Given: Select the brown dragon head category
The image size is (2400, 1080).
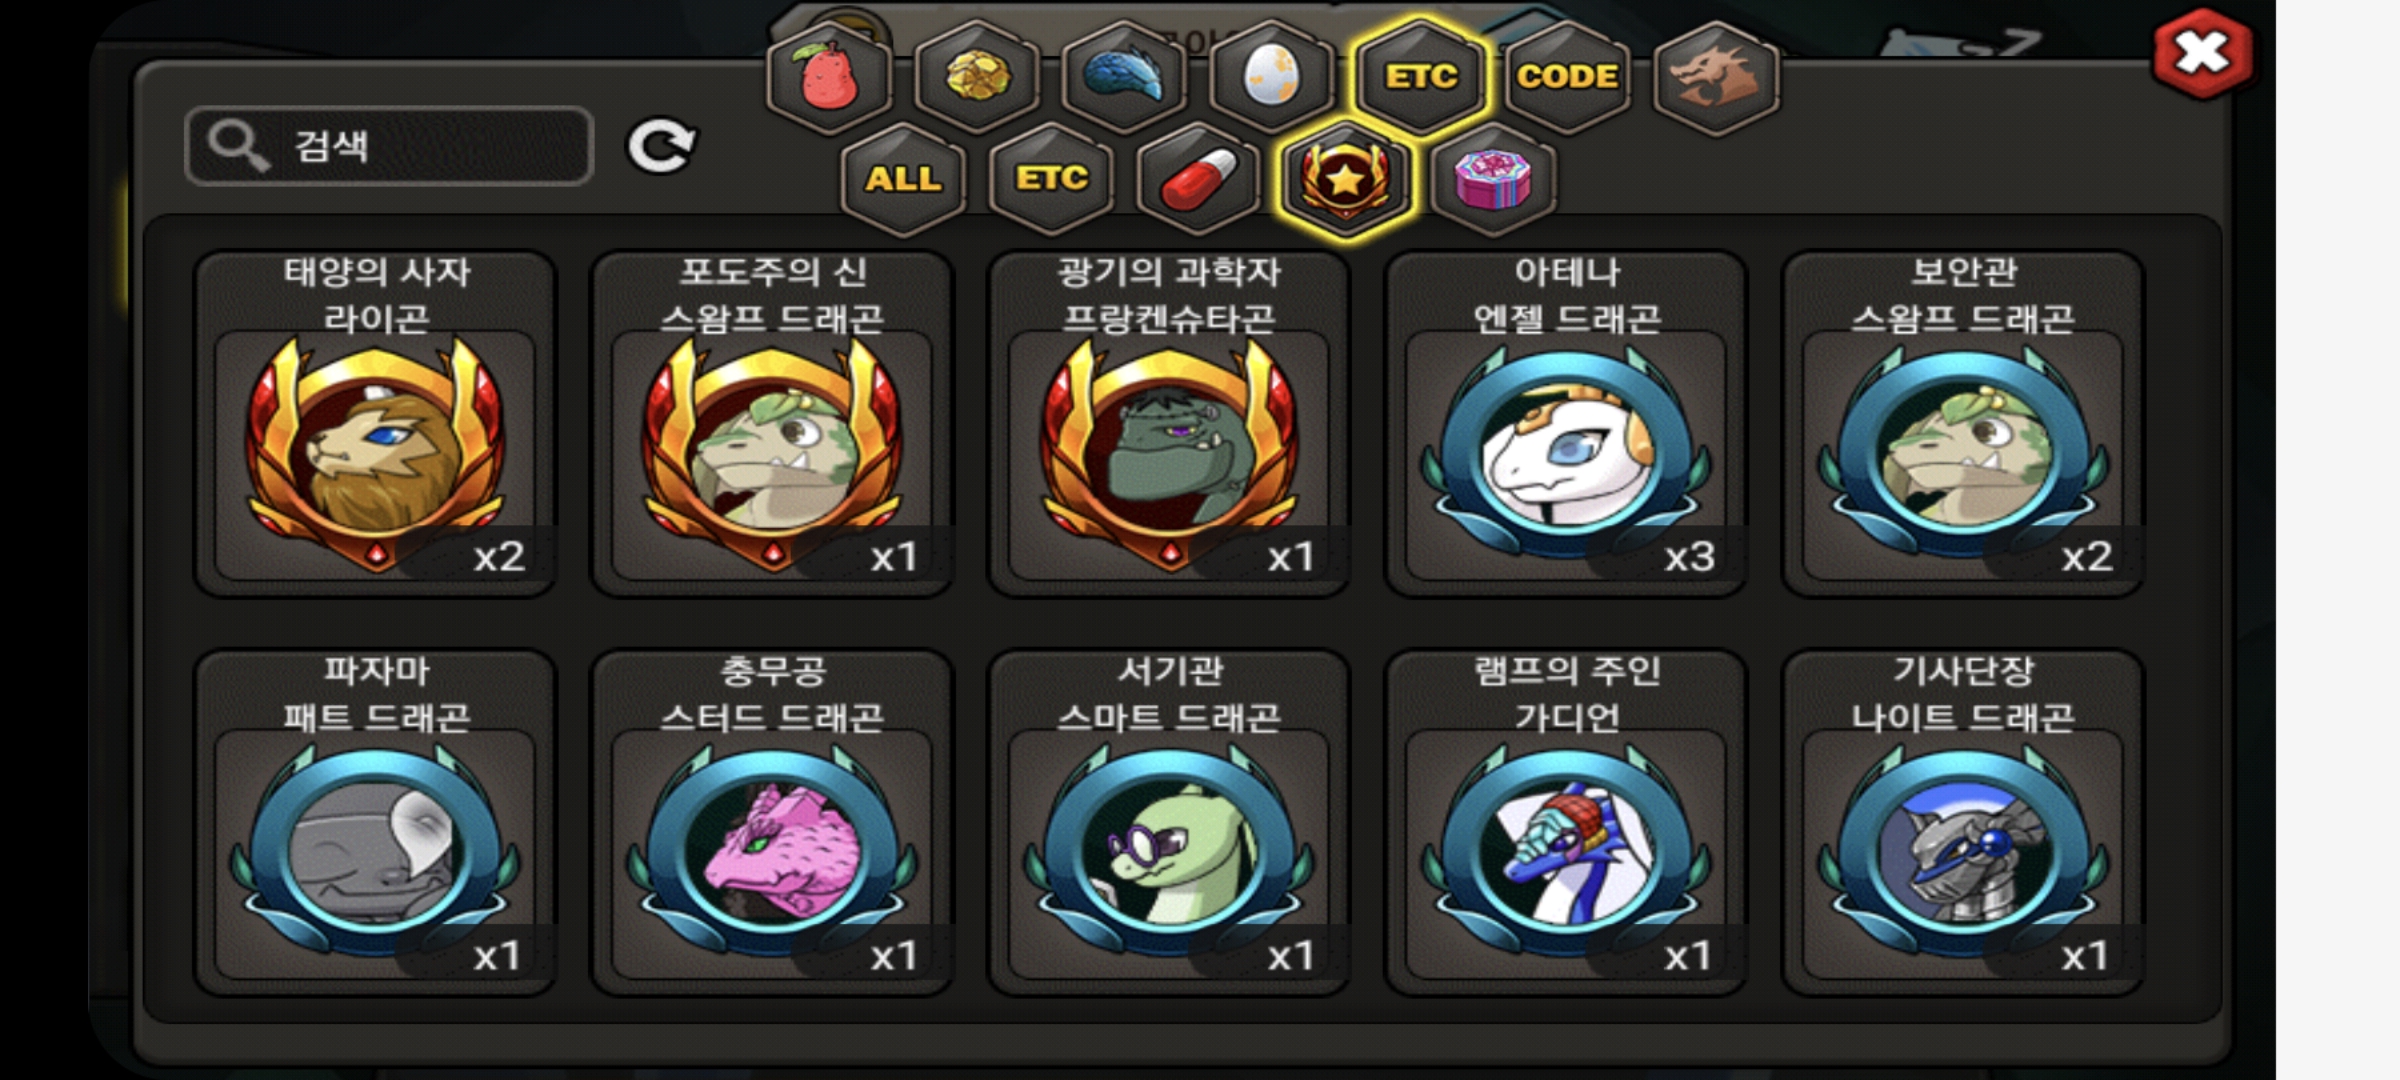Looking at the screenshot, I should [x=1716, y=76].
